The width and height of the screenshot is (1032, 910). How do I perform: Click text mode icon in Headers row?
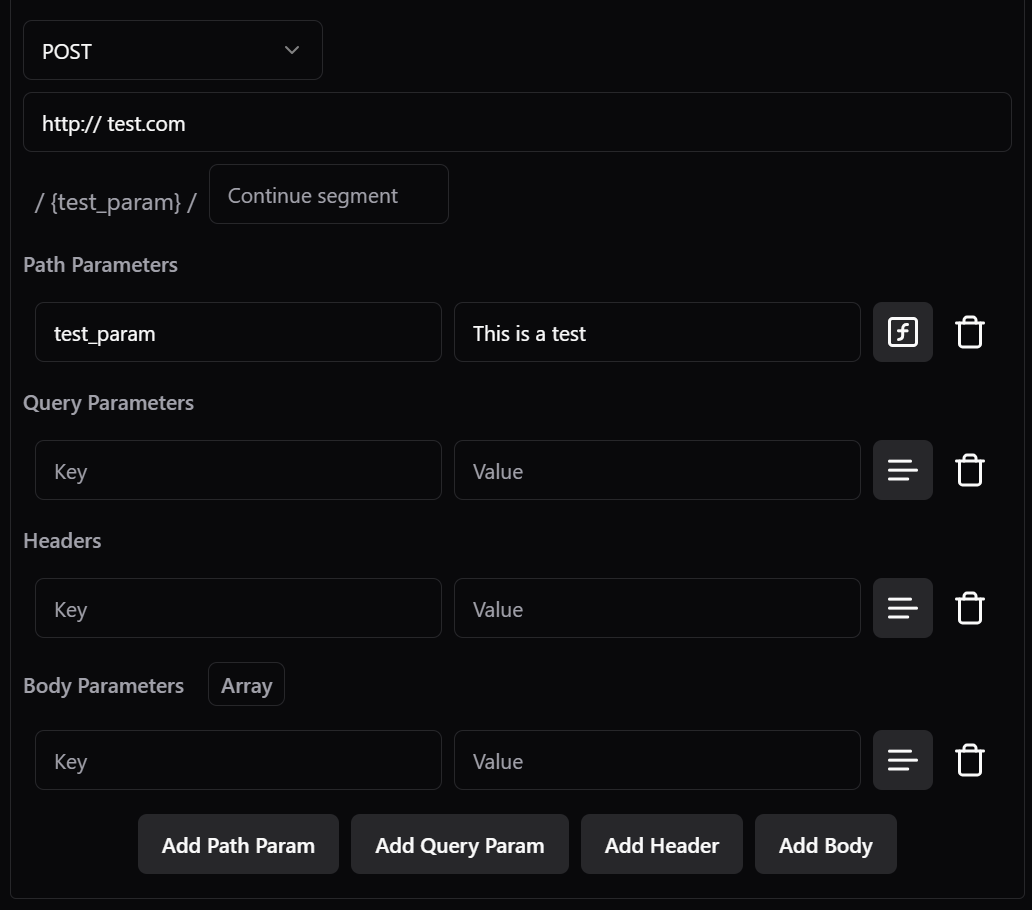(902, 608)
